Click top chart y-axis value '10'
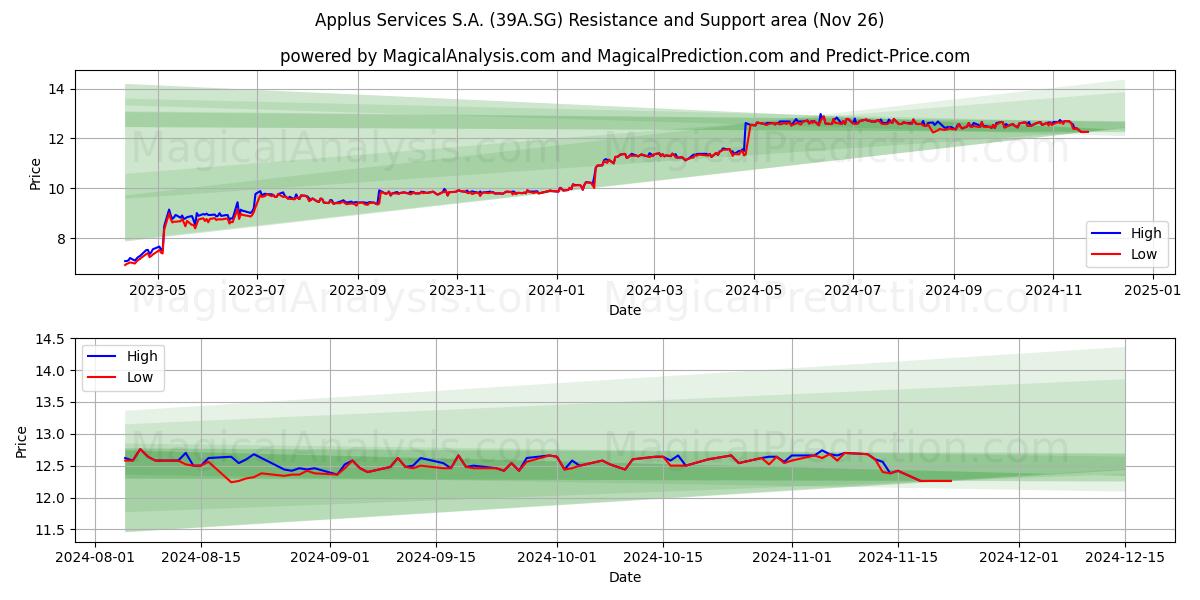The image size is (1200, 600). coord(57,189)
